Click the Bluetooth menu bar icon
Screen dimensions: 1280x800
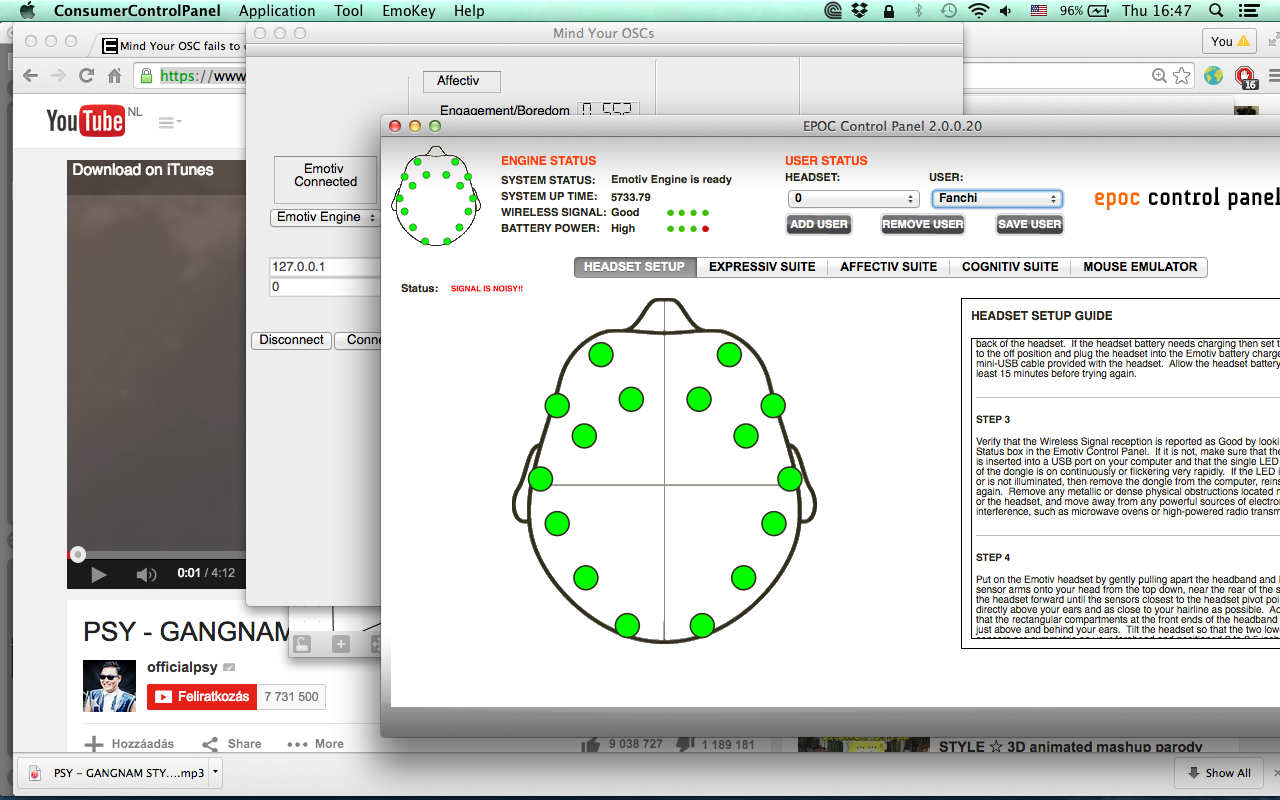pyautogui.click(x=918, y=11)
